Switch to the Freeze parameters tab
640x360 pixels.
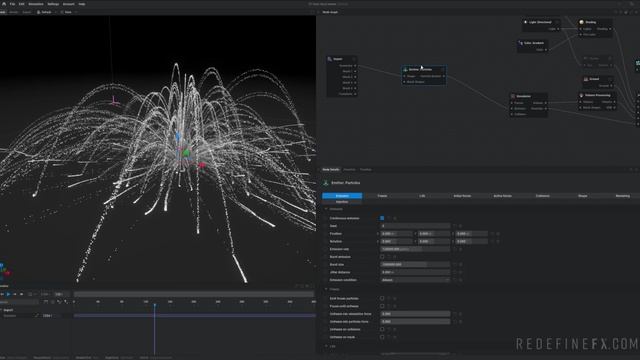pyautogui.click(x=382, y=196)
